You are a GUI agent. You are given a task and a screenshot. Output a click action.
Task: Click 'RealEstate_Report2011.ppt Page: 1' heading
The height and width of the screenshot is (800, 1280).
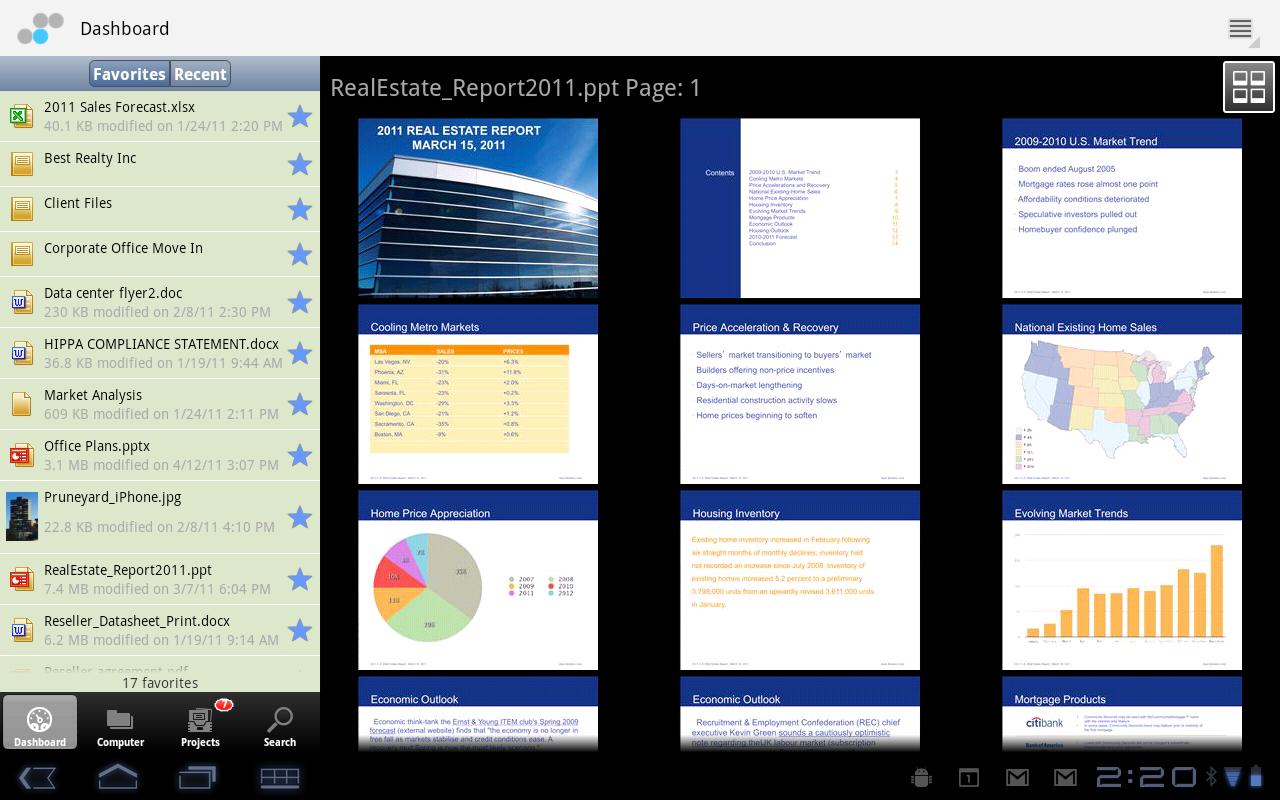point(515,88)
